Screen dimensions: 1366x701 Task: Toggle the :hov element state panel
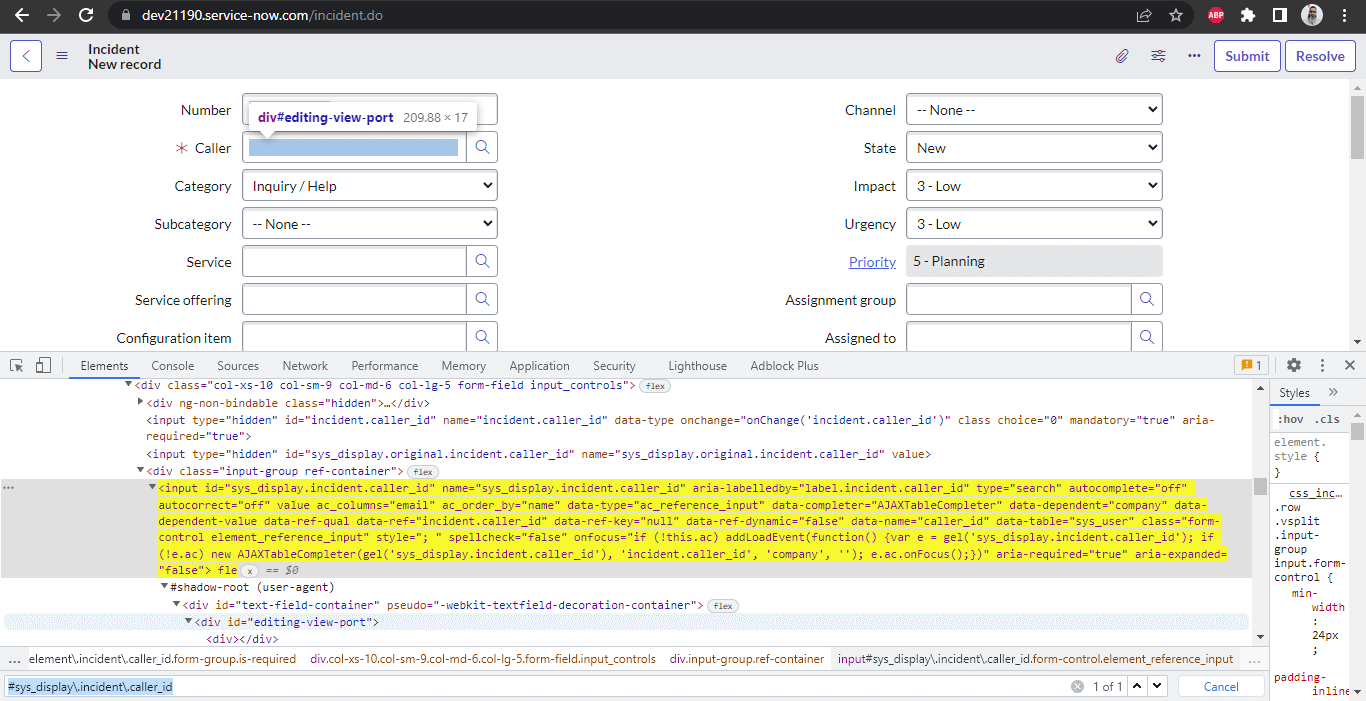click(1291, 419)
